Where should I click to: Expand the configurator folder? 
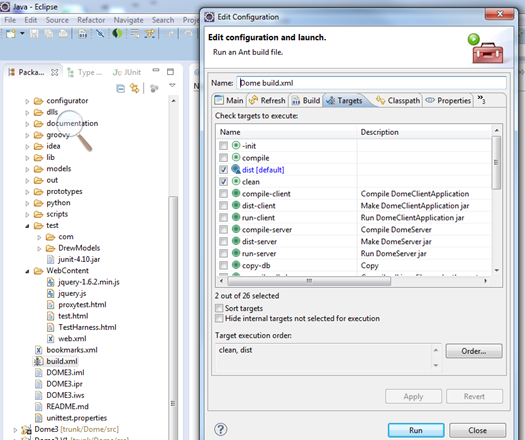(27, 101)
